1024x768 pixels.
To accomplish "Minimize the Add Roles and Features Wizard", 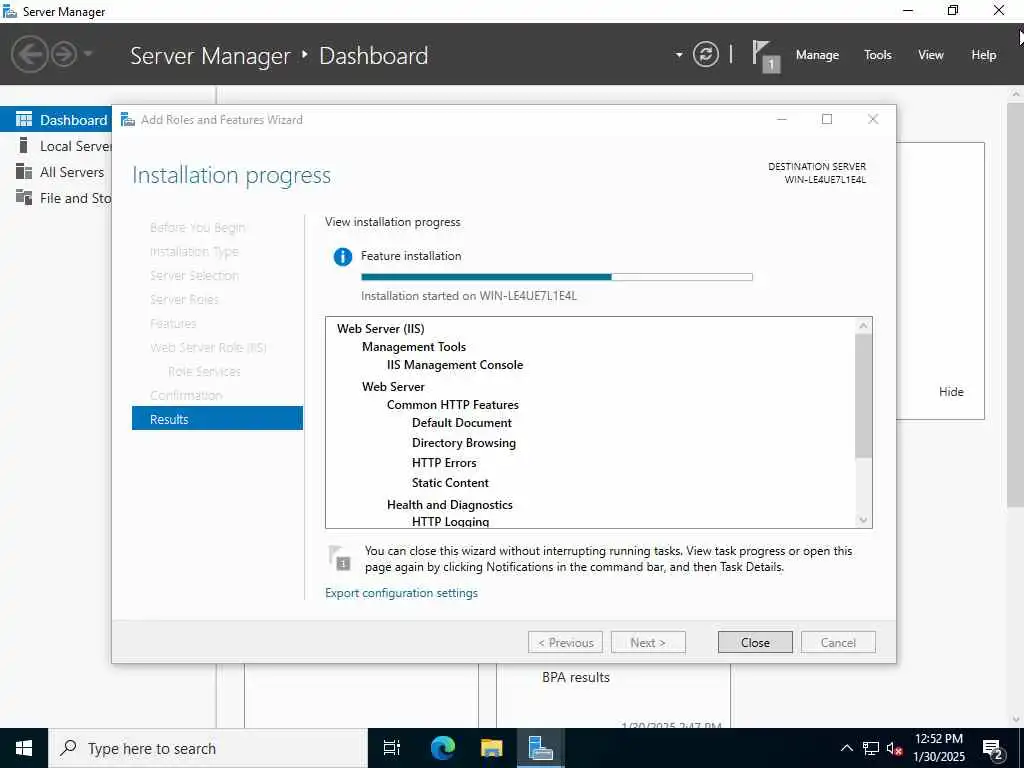I will (781, 119).
